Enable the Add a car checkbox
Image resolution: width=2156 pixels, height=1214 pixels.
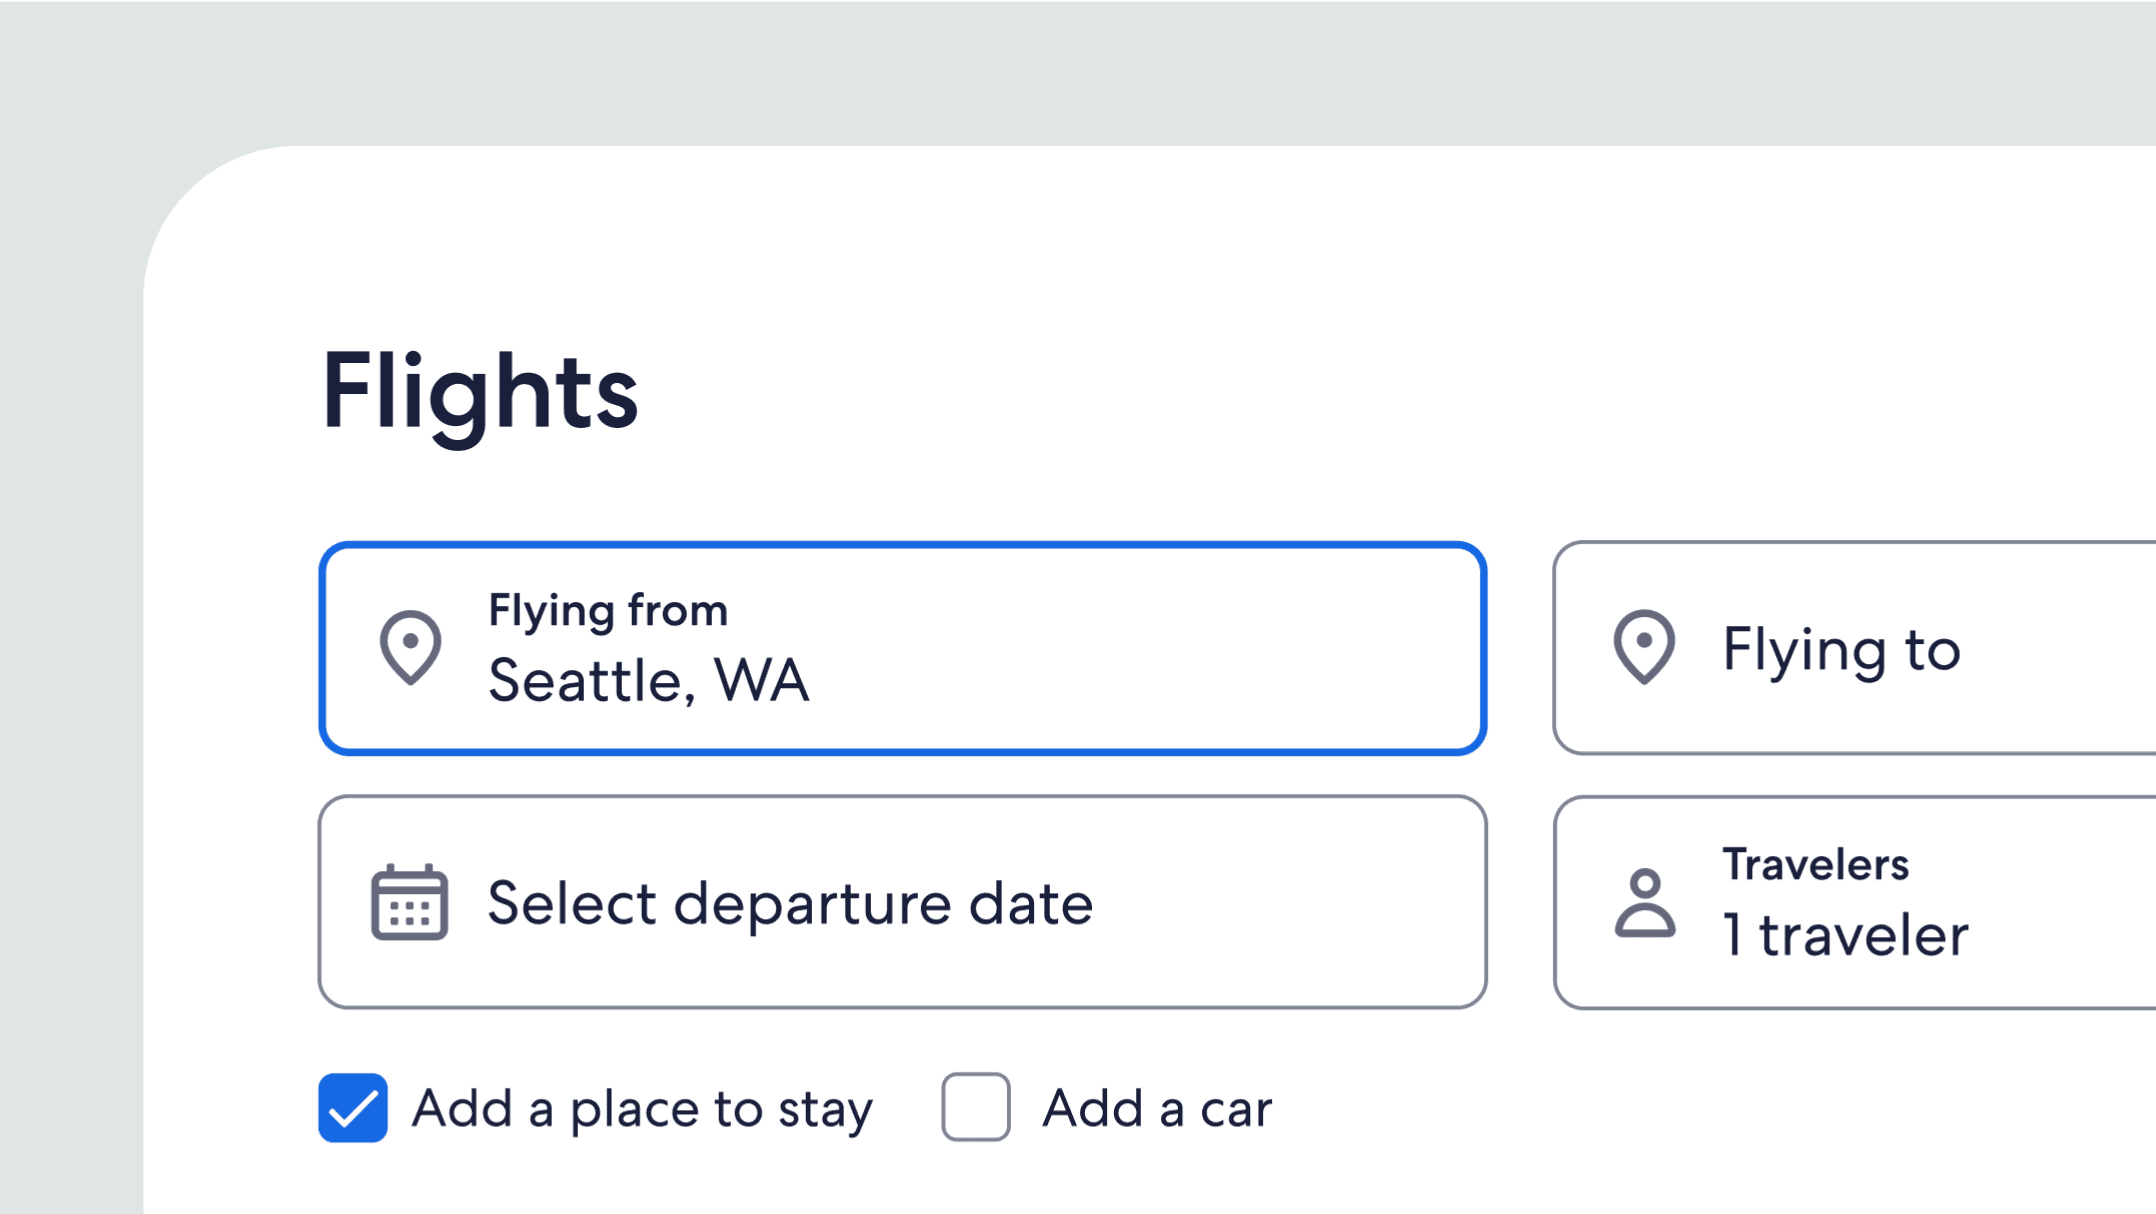[x=975, y=1107]
